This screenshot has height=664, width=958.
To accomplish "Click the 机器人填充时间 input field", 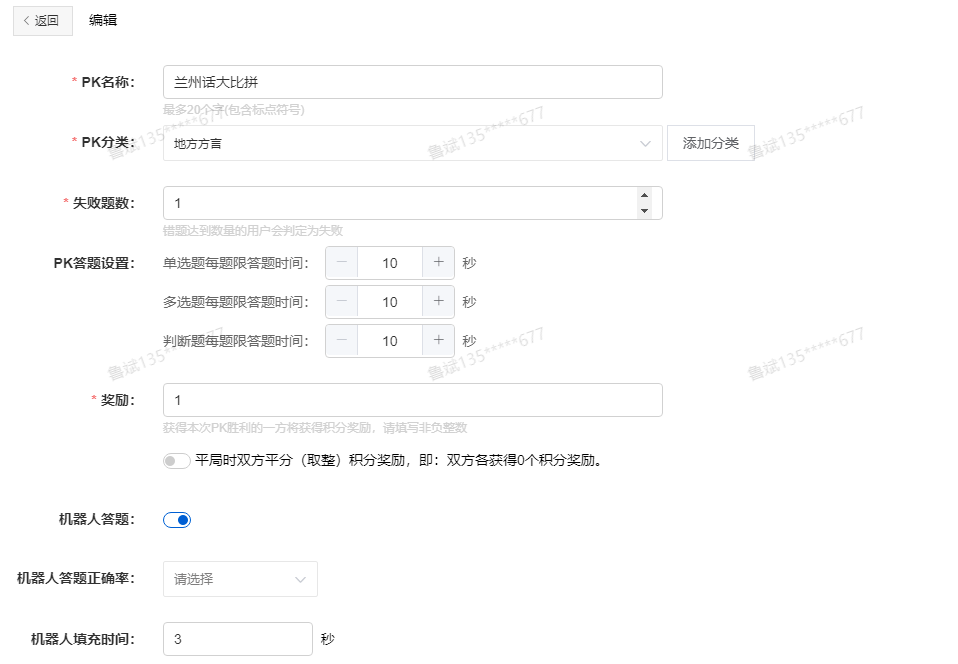I will (238, 639).
